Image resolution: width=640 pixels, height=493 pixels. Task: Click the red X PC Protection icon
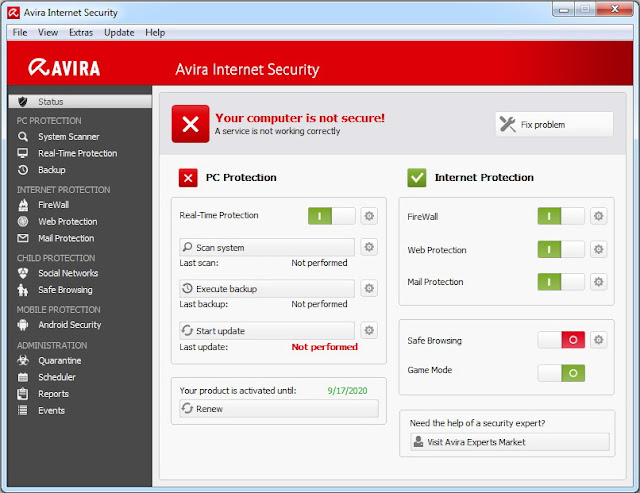click(x=188, y=178)
